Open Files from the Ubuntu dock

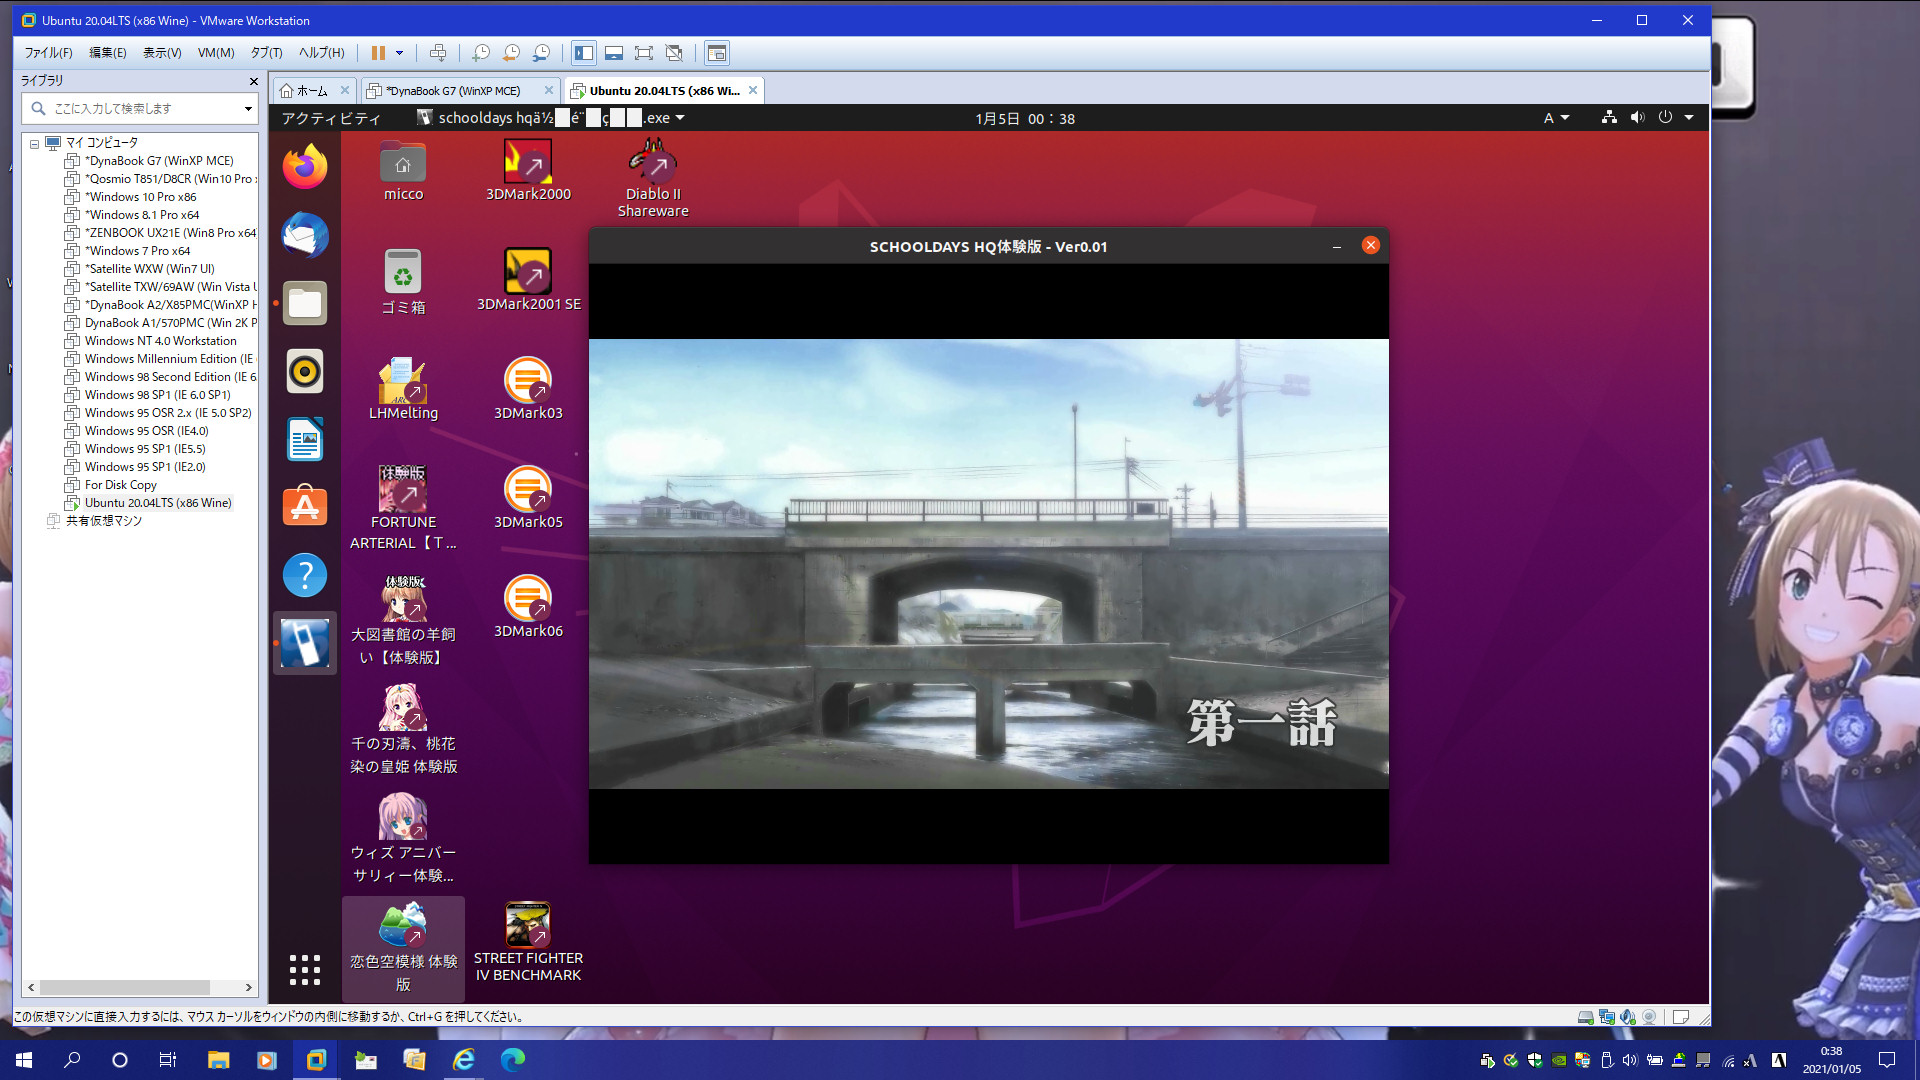[305, 303]
